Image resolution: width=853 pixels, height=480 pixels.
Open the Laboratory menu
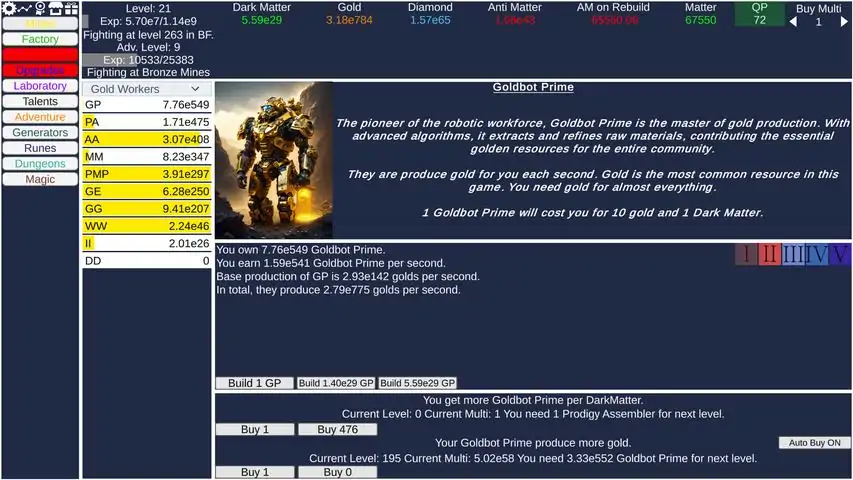click(40, 86)
